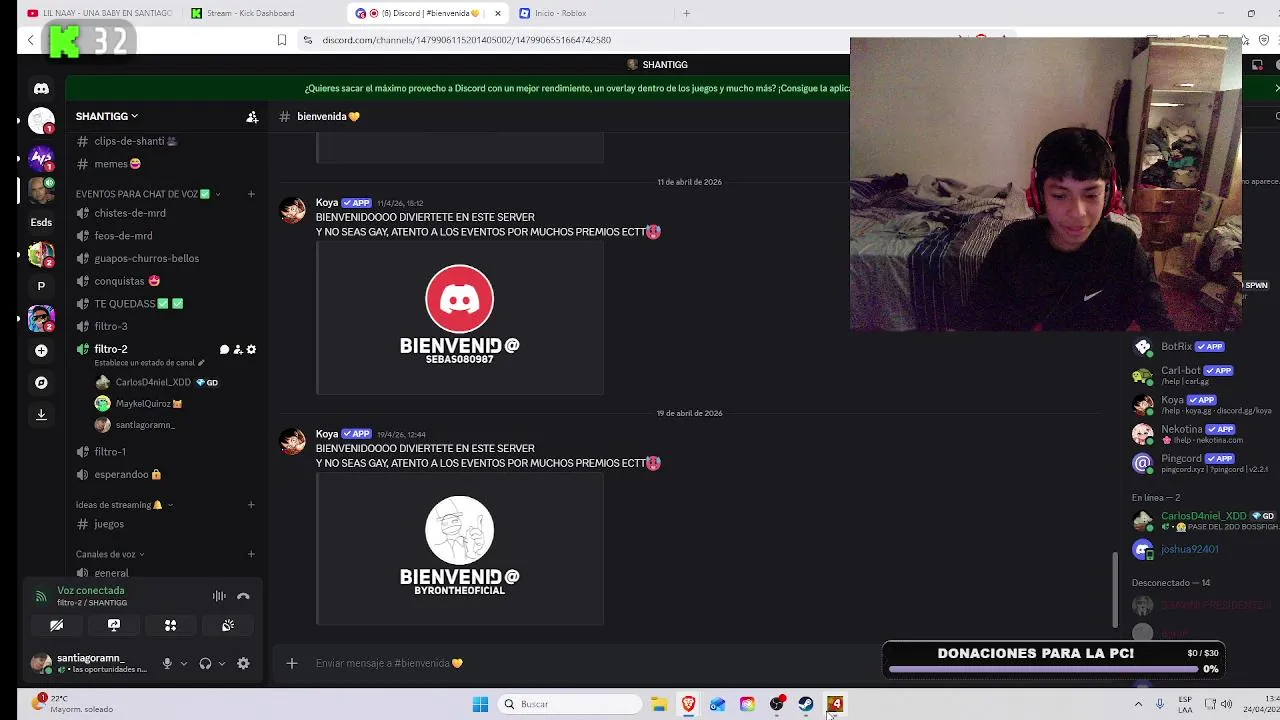Add channel to EVENTOS PARA CHAT DE VOZ
The height and width of the screenshot is (720, 1280).
pos(251,194)
